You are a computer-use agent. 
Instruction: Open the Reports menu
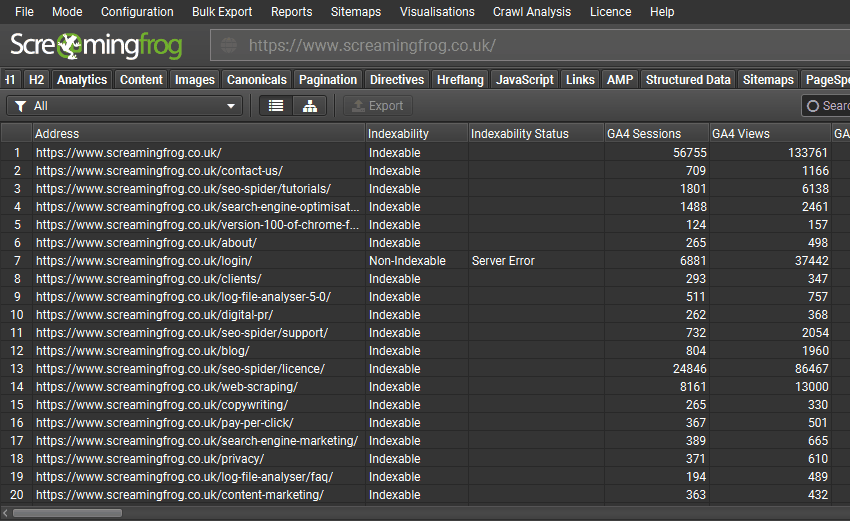coord(292,12)
